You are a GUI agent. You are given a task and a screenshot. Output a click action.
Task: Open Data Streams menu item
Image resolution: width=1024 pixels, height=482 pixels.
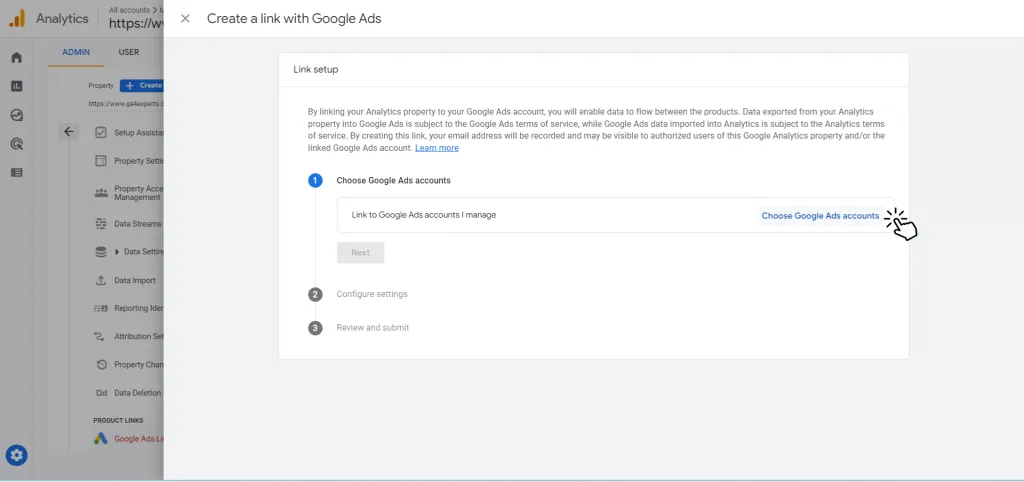coord(138,224)
